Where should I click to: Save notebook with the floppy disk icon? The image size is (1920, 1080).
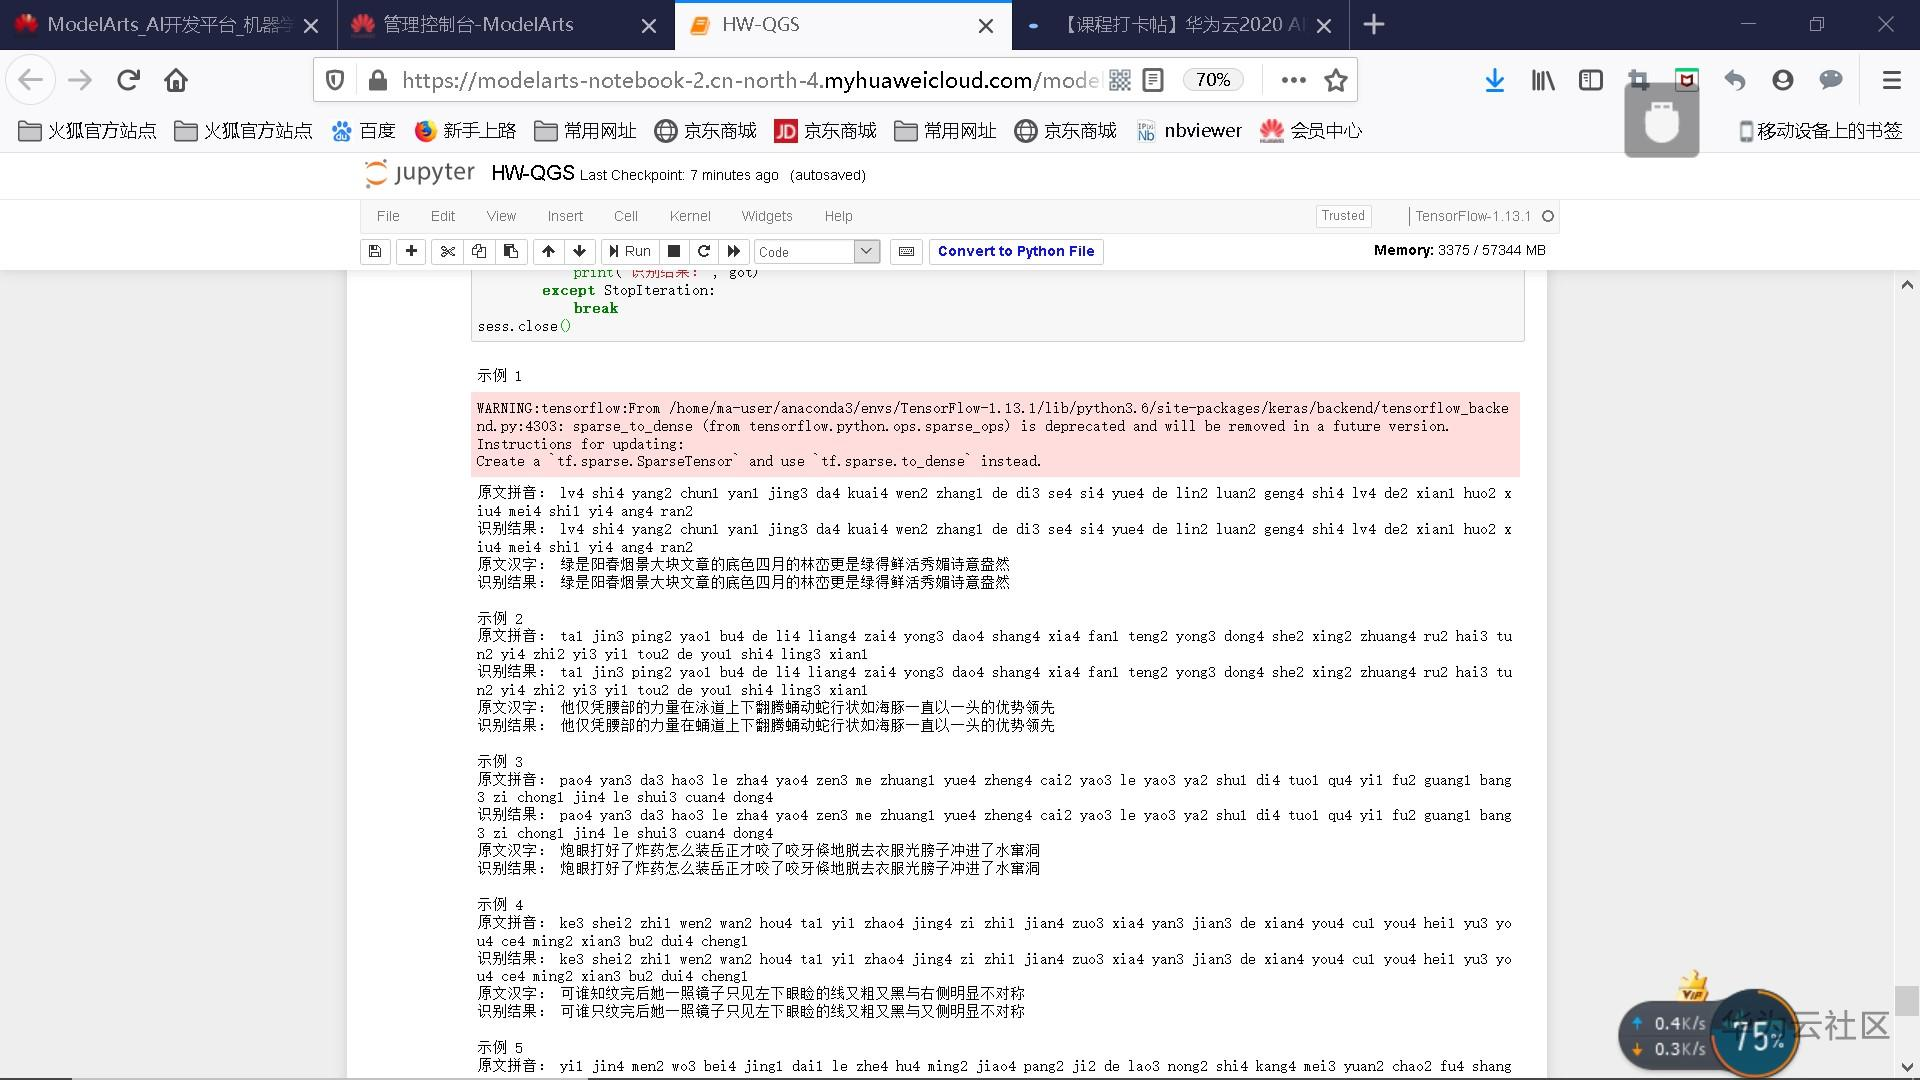click(375, 251)
